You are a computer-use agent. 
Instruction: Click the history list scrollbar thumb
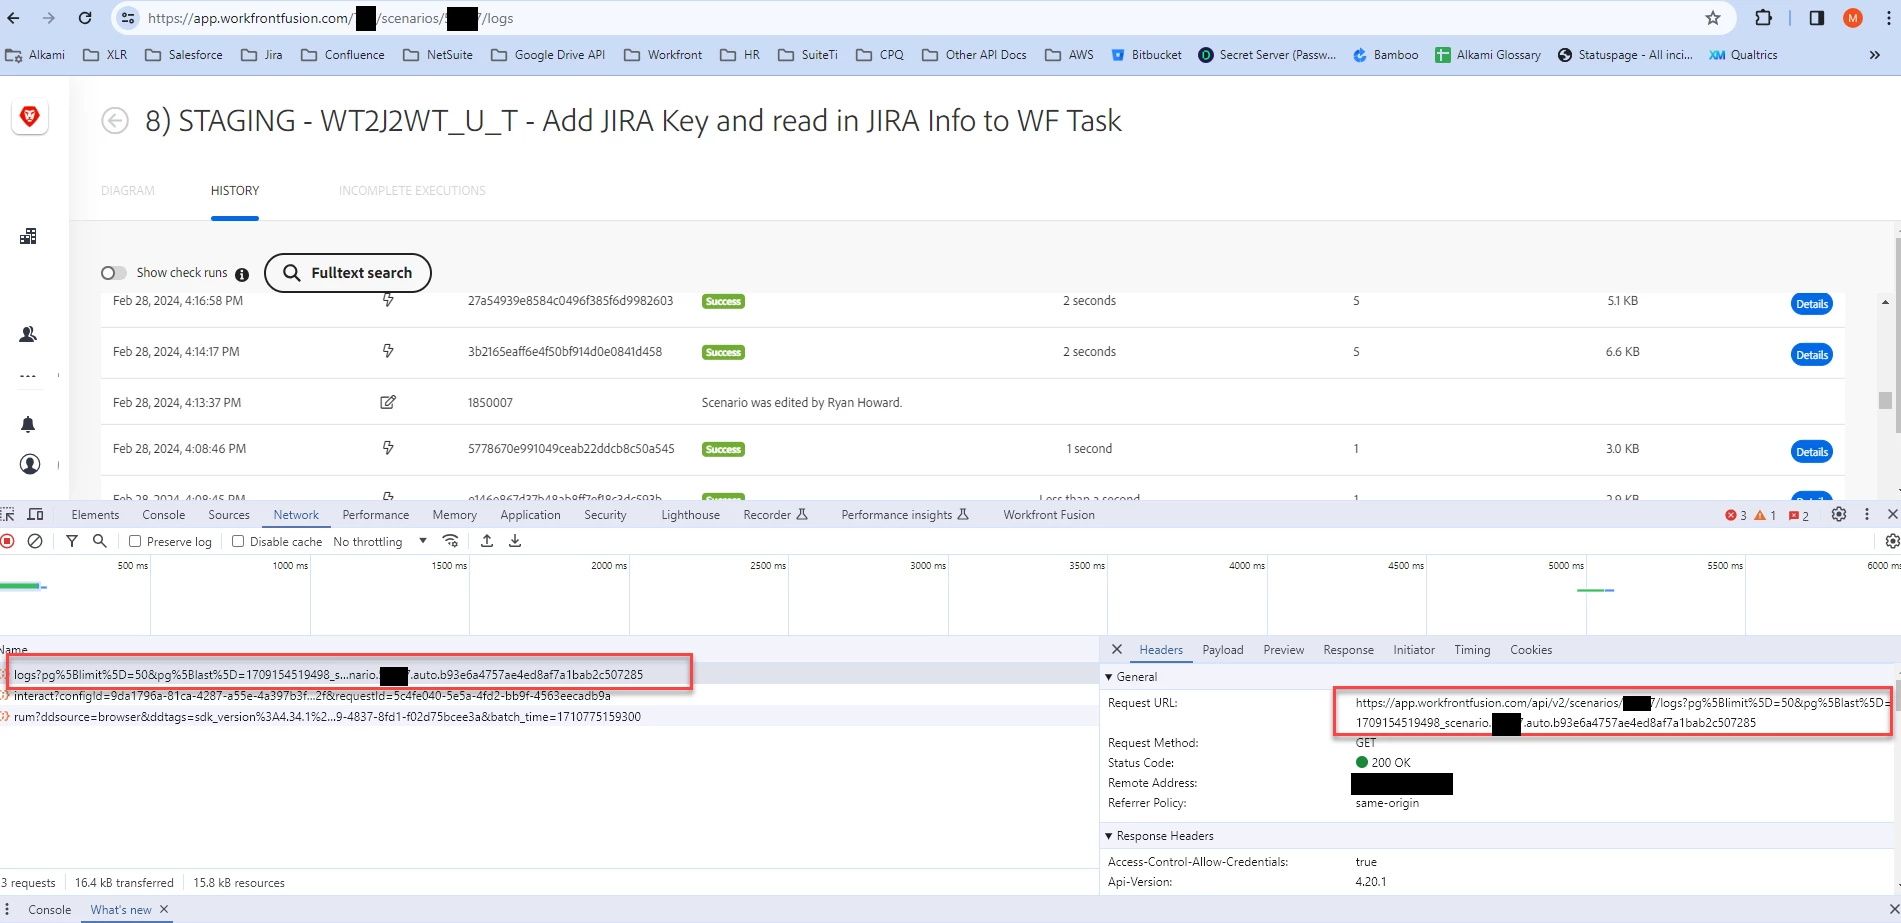[1885, 400]
